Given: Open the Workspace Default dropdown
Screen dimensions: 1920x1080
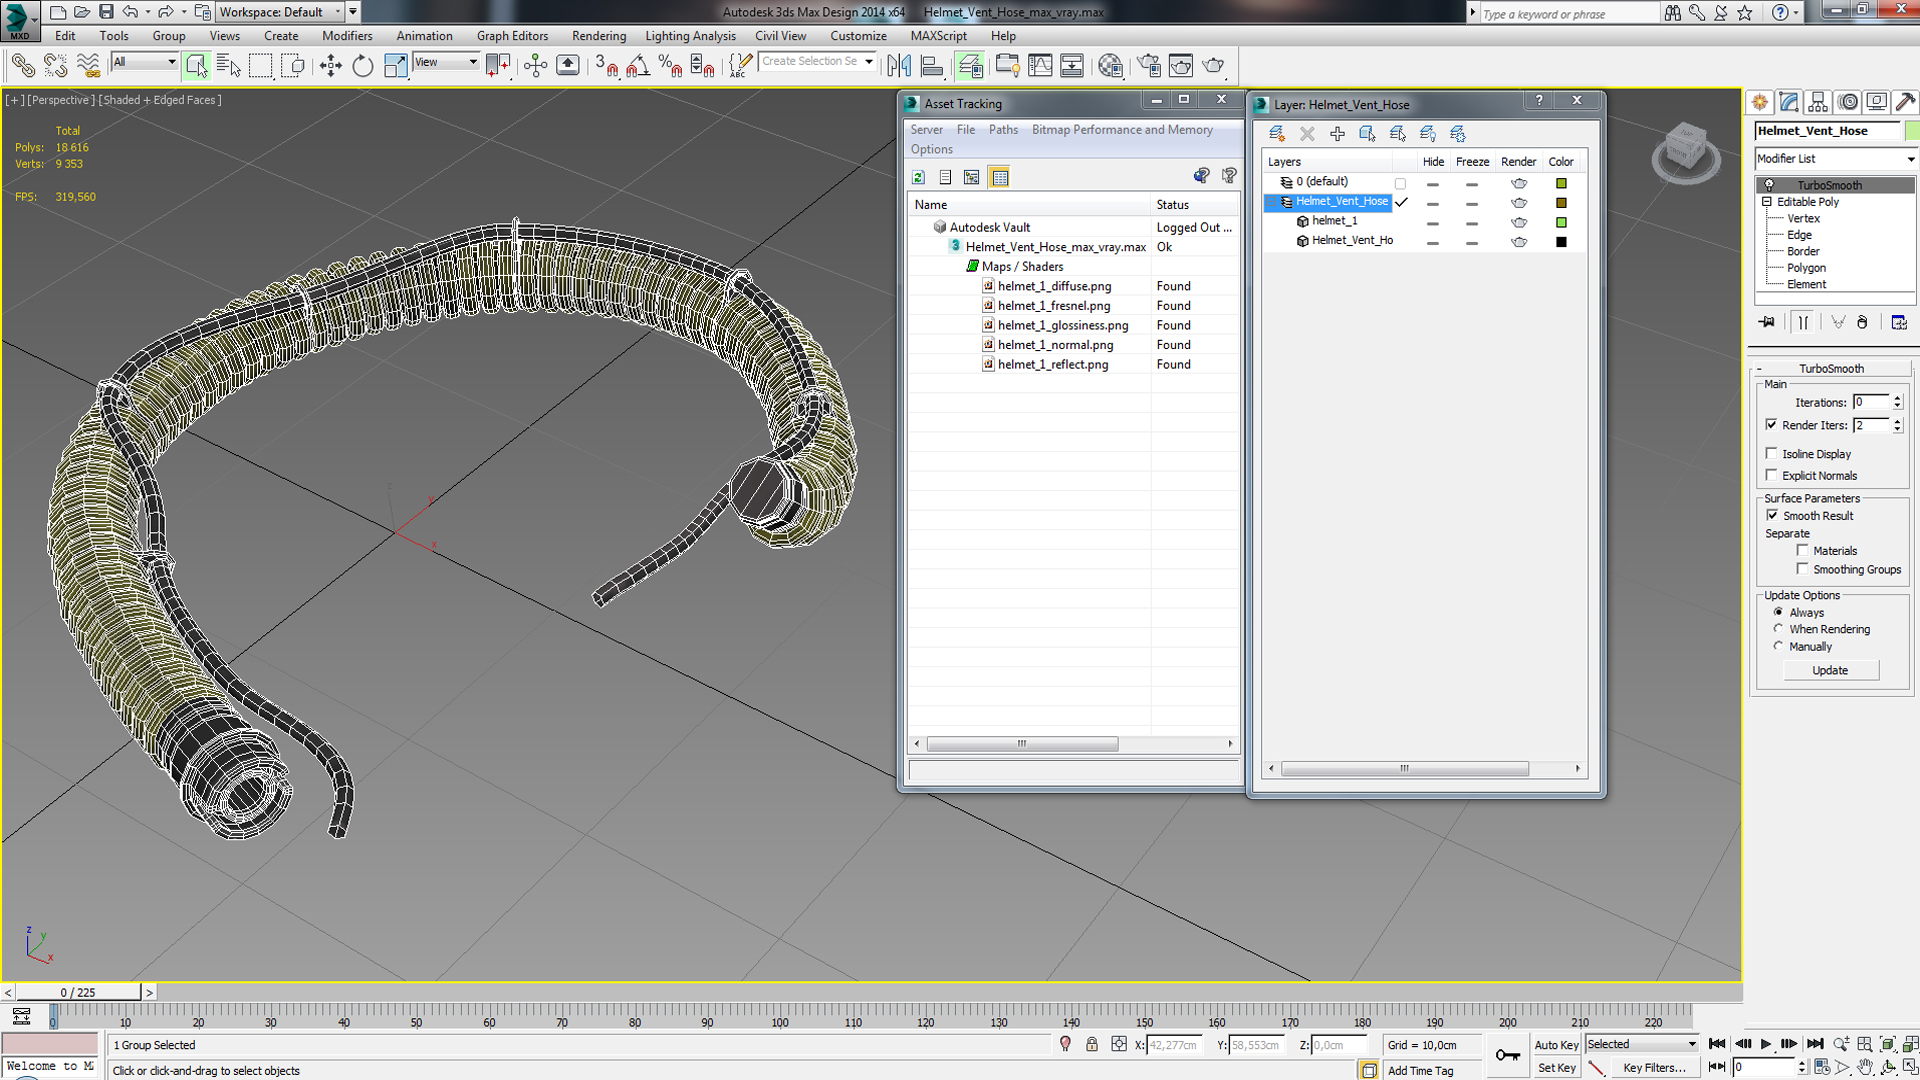Looking at the screenshot, I should 280,12.
